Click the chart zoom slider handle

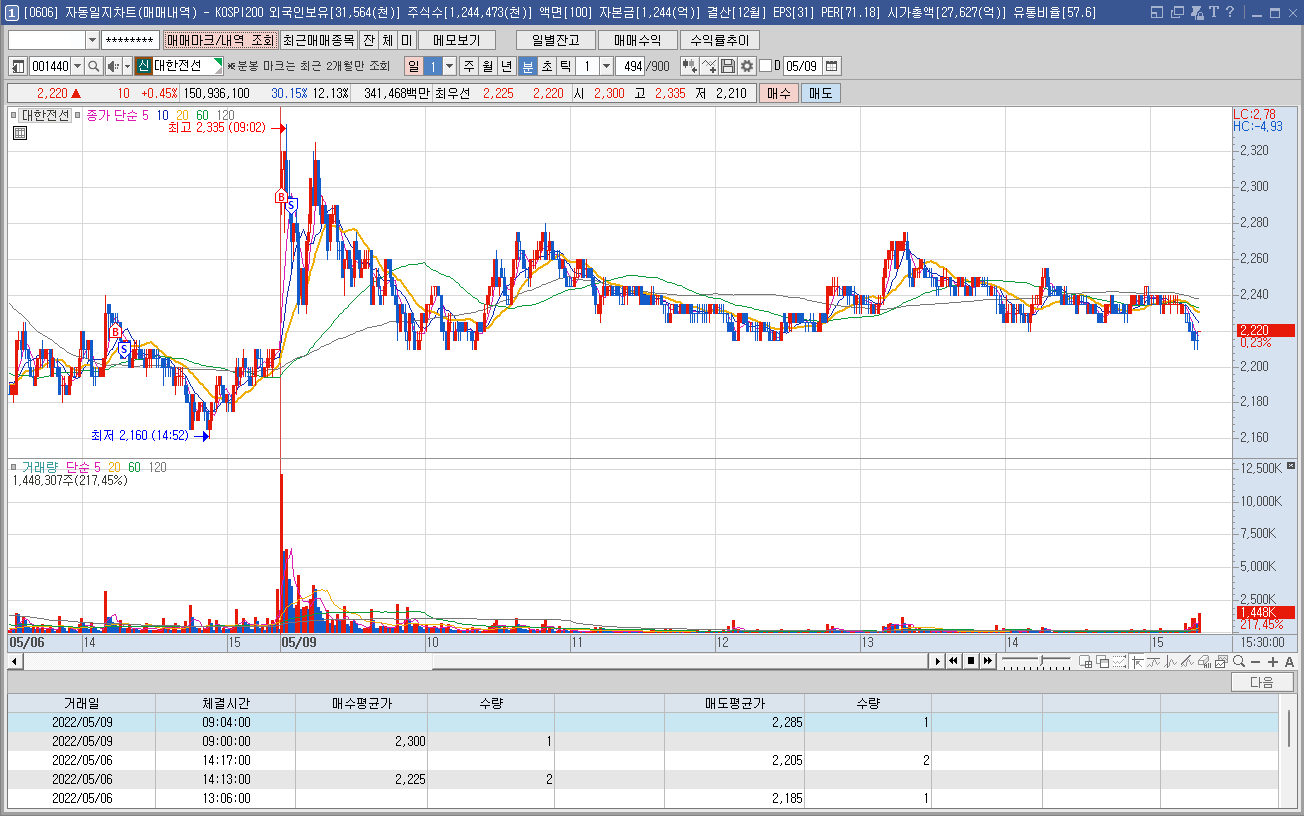click(1041, 661)
